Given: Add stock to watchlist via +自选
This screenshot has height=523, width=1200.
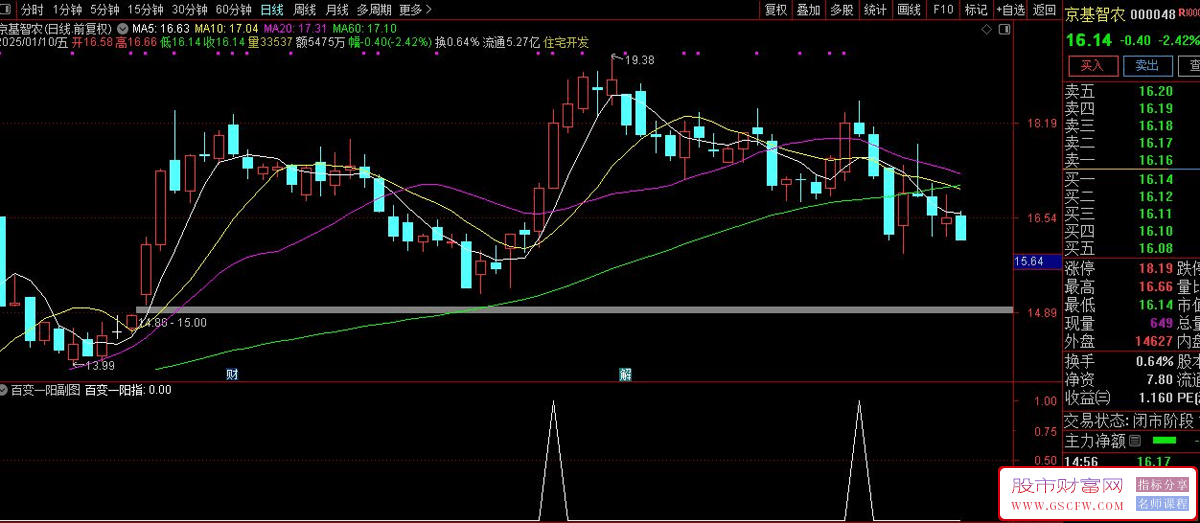Looking at the screenshot, I should pyautogui.click(x=1011, y=10).
